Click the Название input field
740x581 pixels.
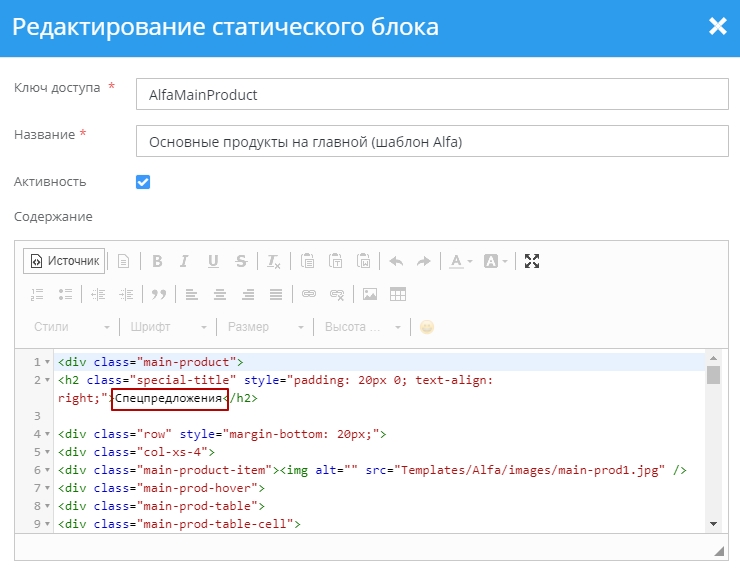[x=431, y=141]
